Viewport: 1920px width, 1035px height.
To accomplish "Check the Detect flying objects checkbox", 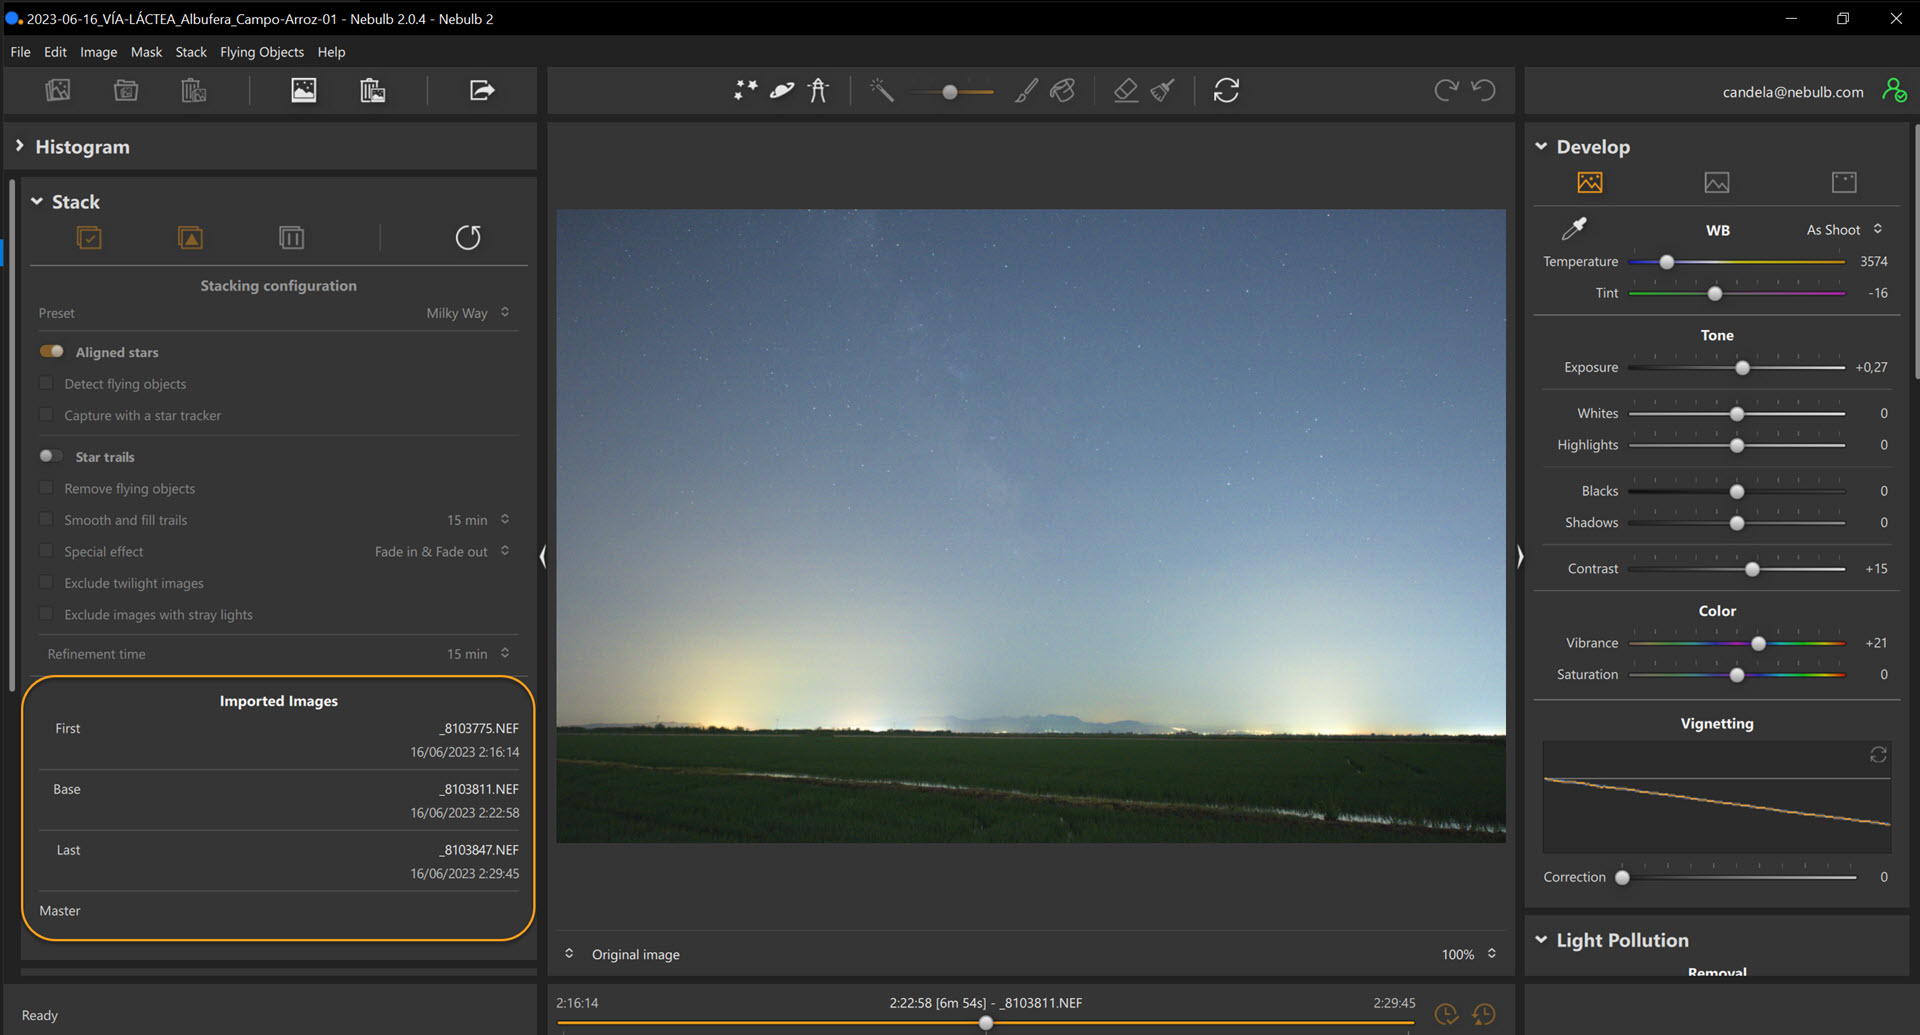I will [46, 384].
